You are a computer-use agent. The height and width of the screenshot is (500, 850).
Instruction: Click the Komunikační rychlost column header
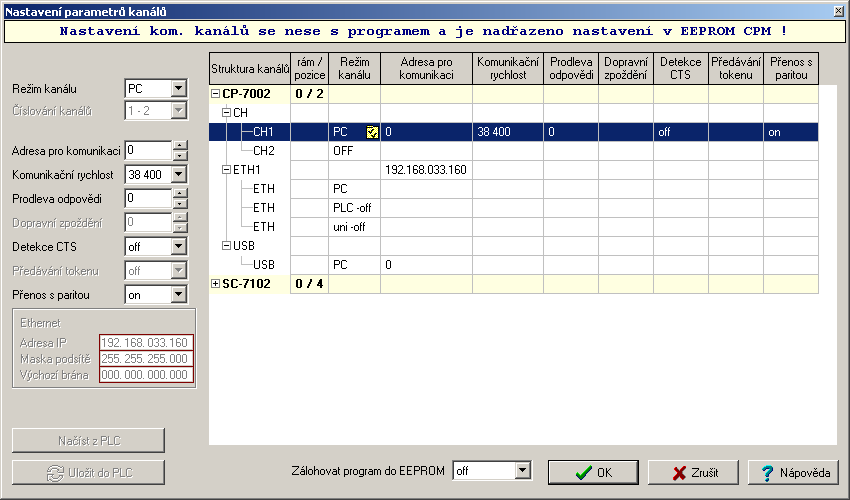508,68
